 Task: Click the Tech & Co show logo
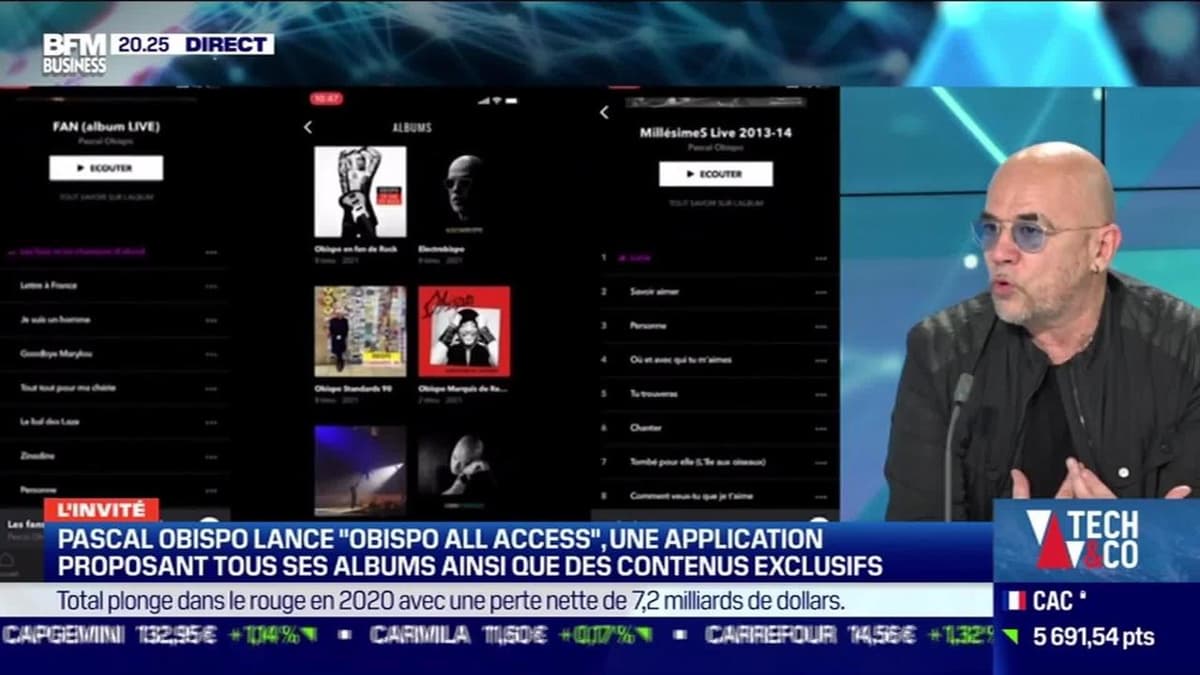pos(1082,540)
